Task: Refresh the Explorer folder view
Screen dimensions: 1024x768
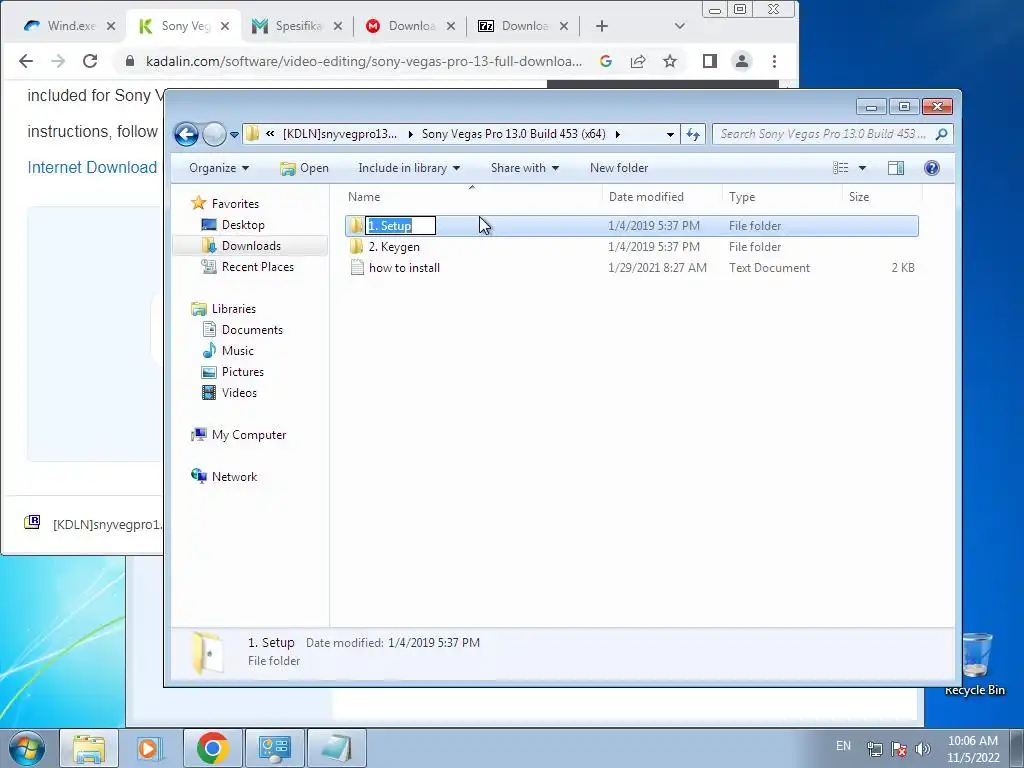Action: (692, 135)
